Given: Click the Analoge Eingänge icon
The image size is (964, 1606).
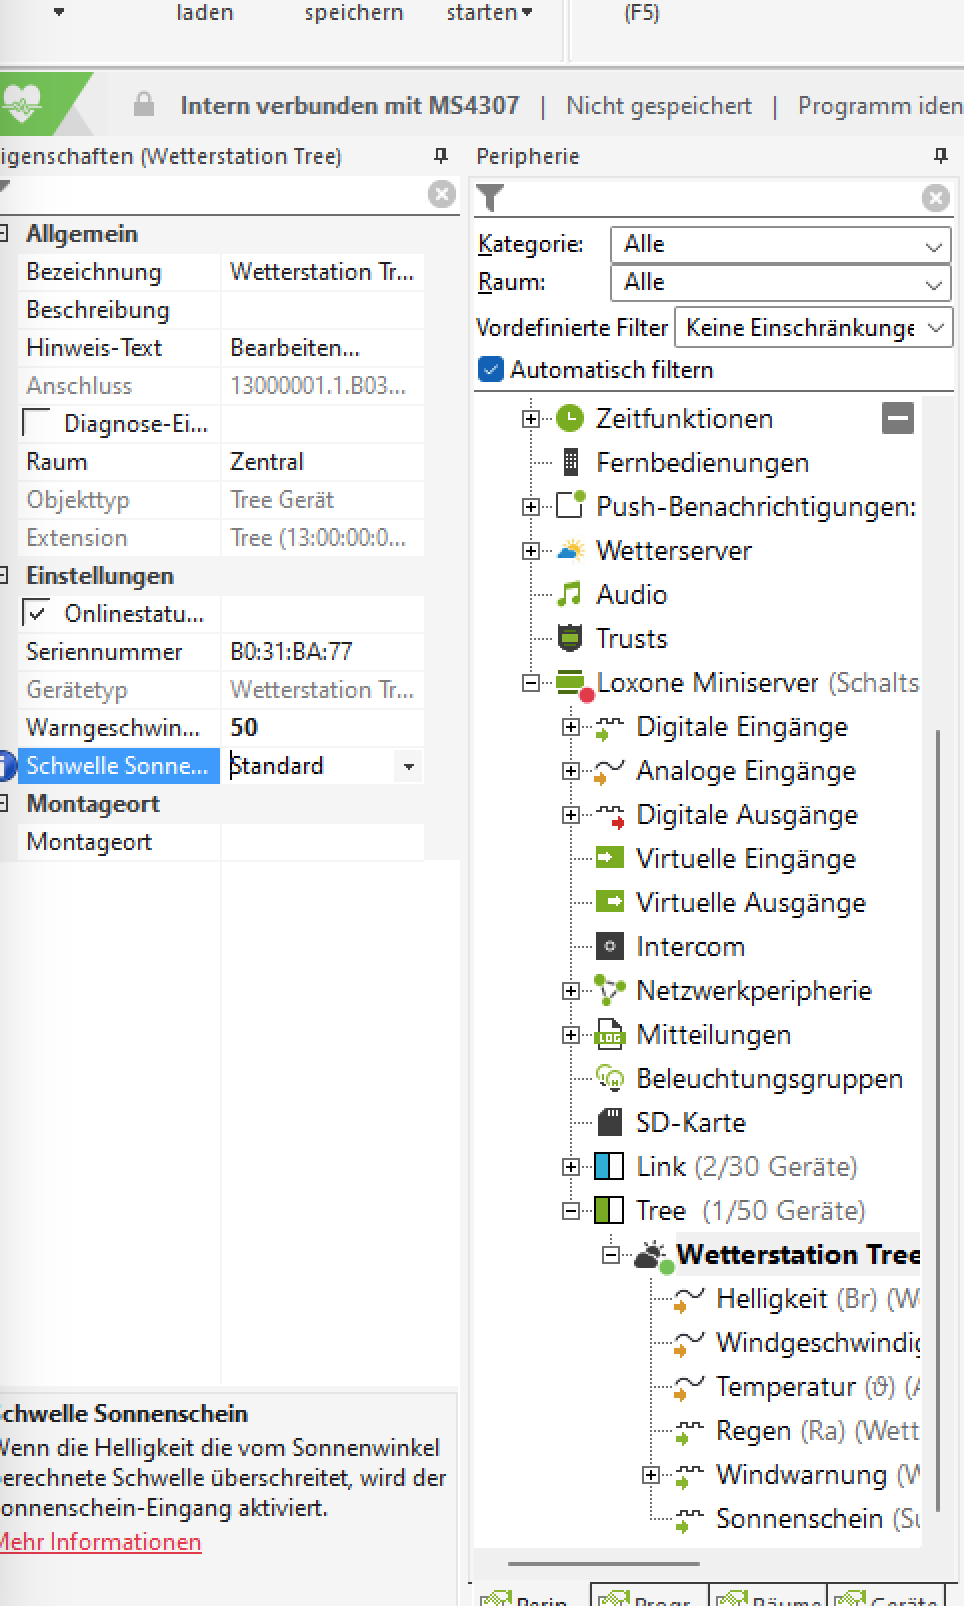Looking at the screenshot, I should coord(609,772).
